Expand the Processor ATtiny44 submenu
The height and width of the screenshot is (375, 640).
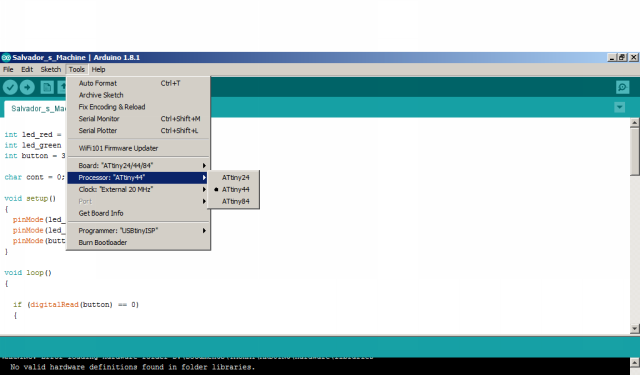(x=138, y=178)
